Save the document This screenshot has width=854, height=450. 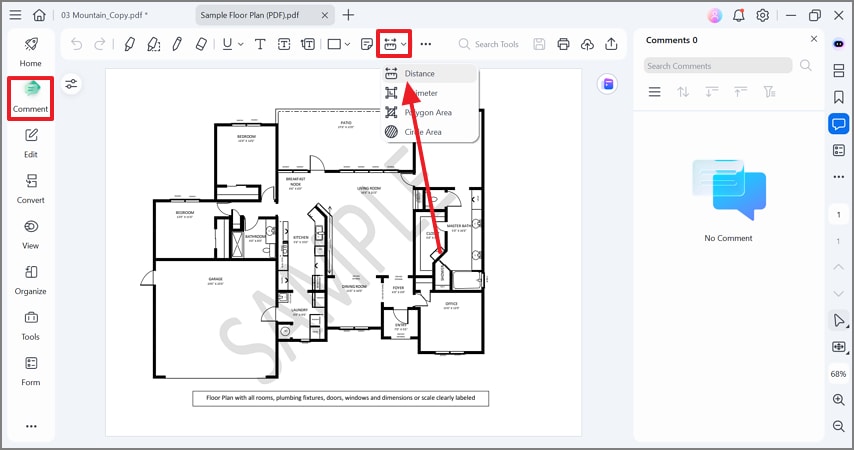(539, 44)
